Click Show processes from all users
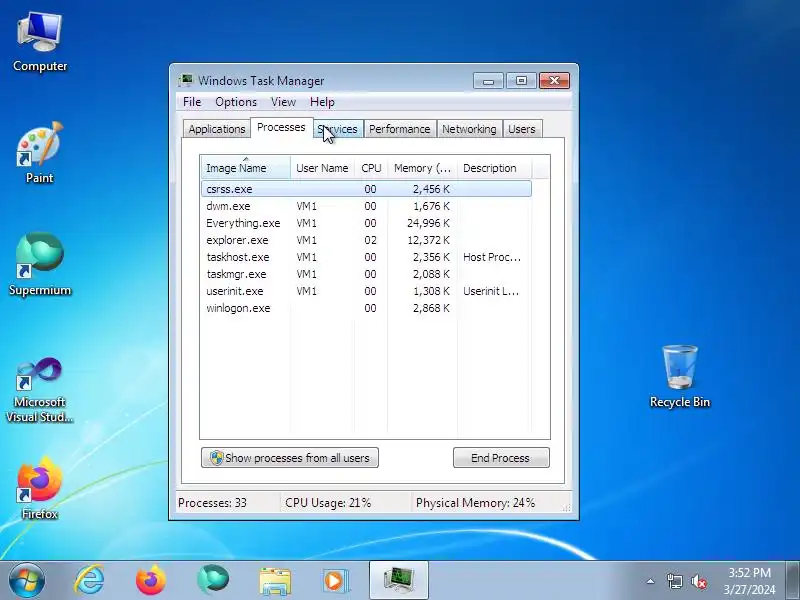 pos(290,458)
